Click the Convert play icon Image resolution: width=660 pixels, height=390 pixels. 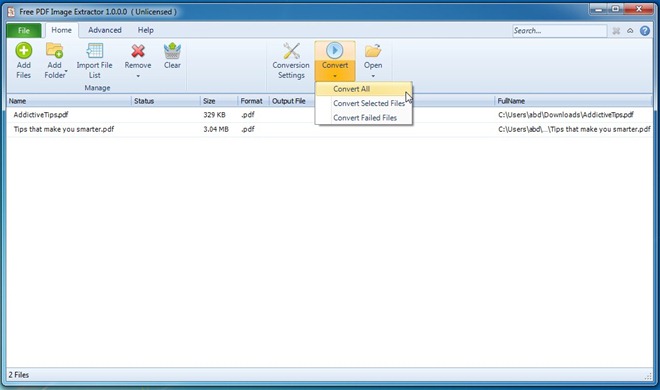click(x=335, y=50)
